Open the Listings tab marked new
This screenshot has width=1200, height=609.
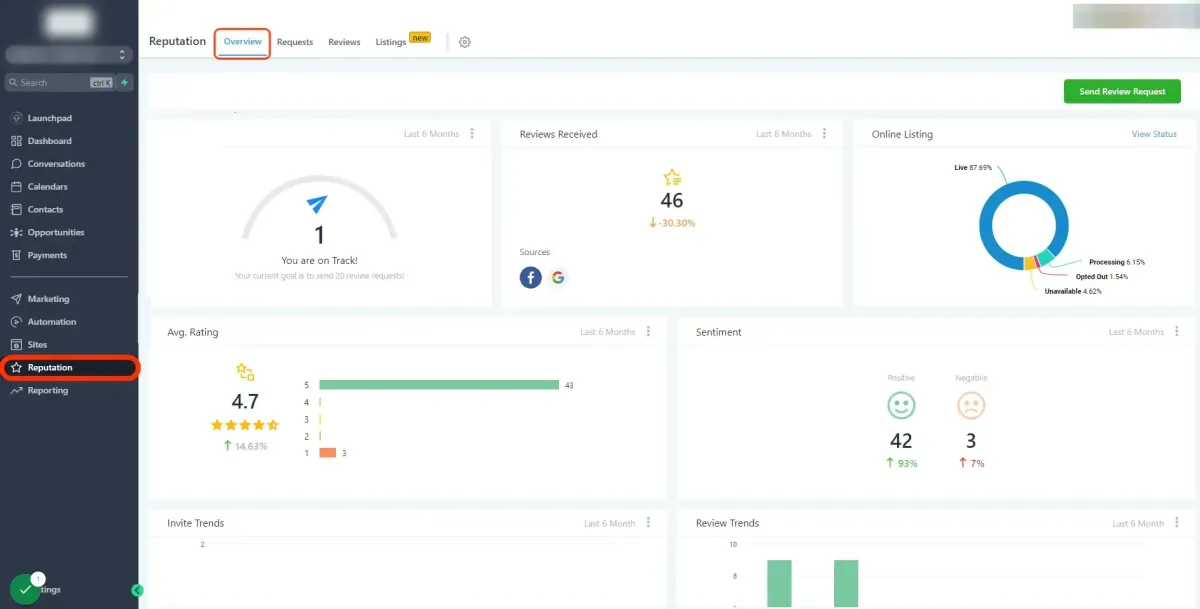(x=390, y=42)
